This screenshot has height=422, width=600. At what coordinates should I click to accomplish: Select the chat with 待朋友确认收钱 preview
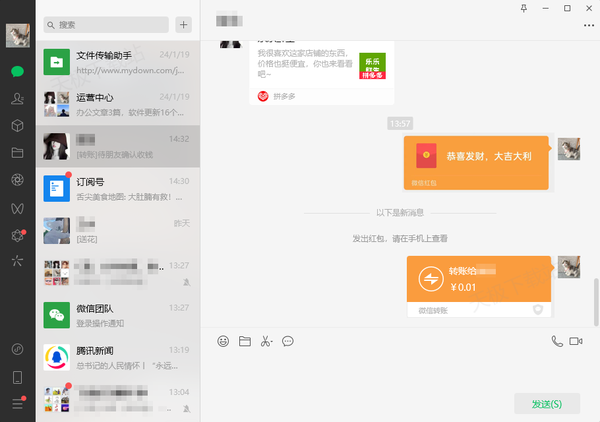coord(118,147)
